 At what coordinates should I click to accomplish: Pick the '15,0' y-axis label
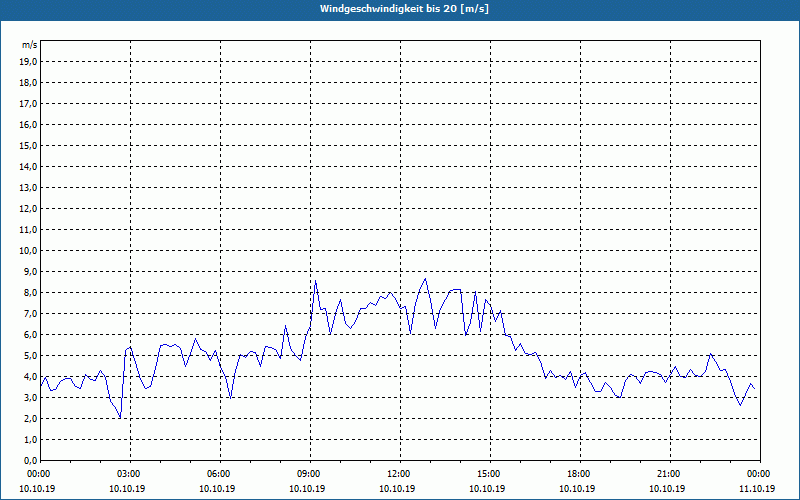(28, 145)
